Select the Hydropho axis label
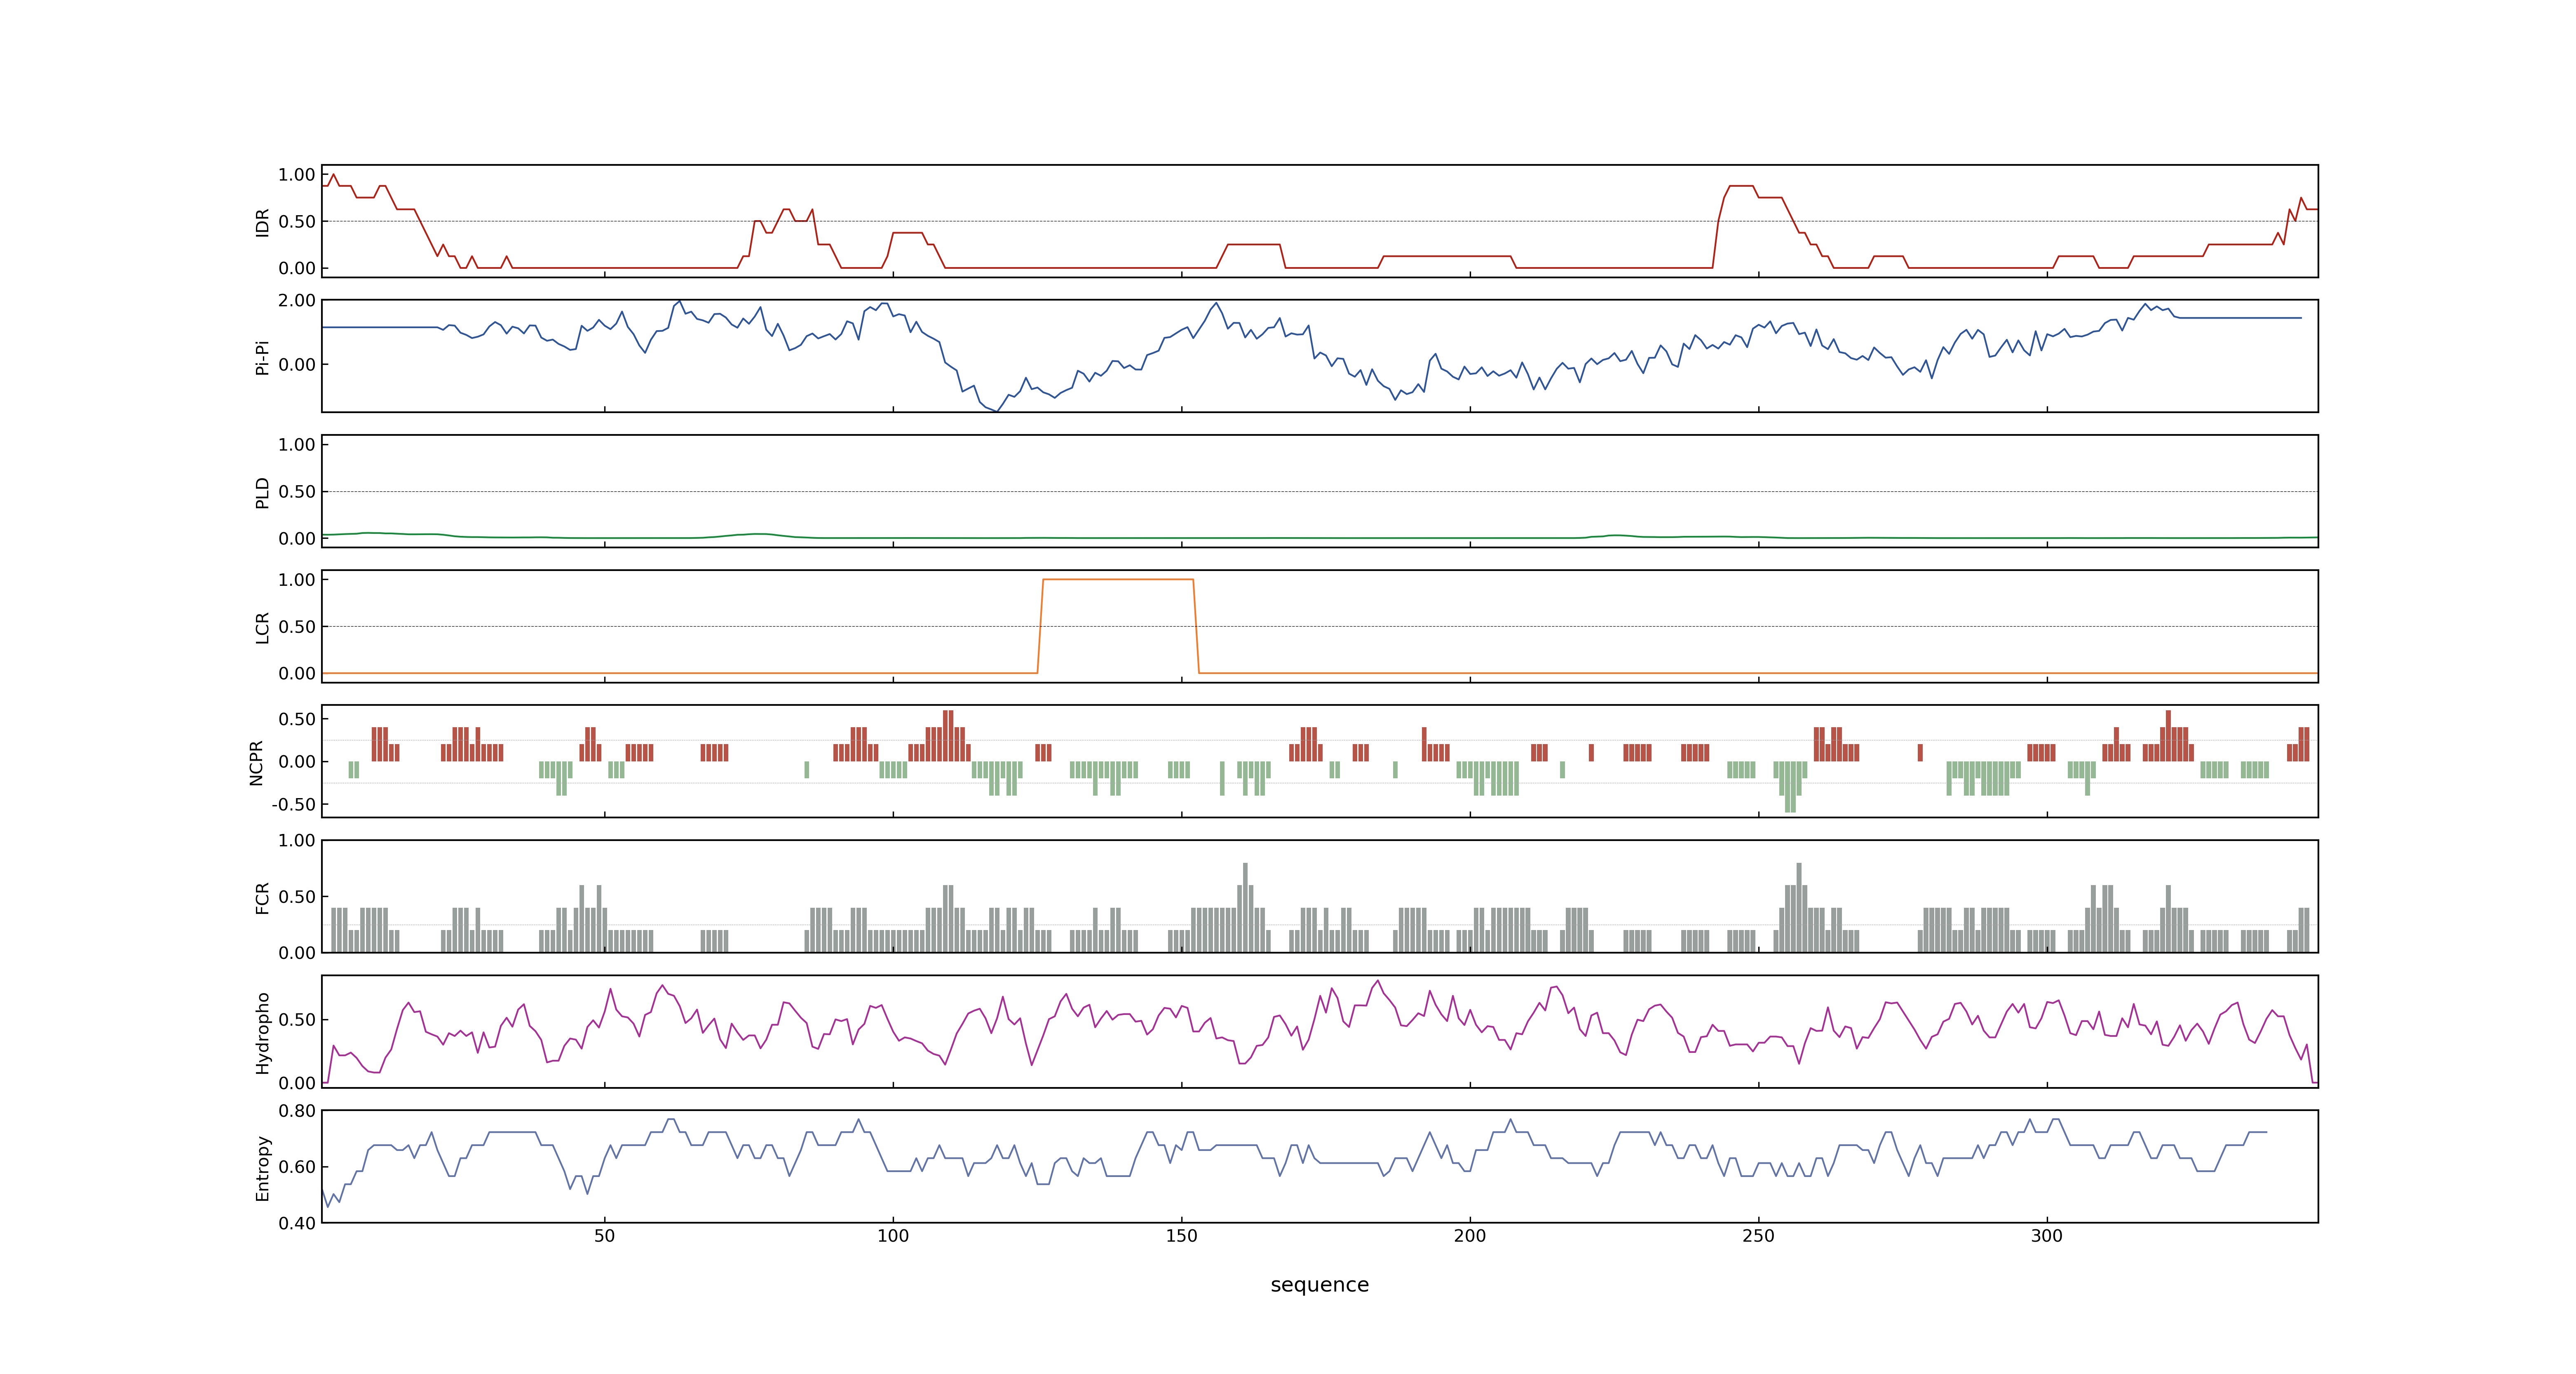 tap(263, 1033)
